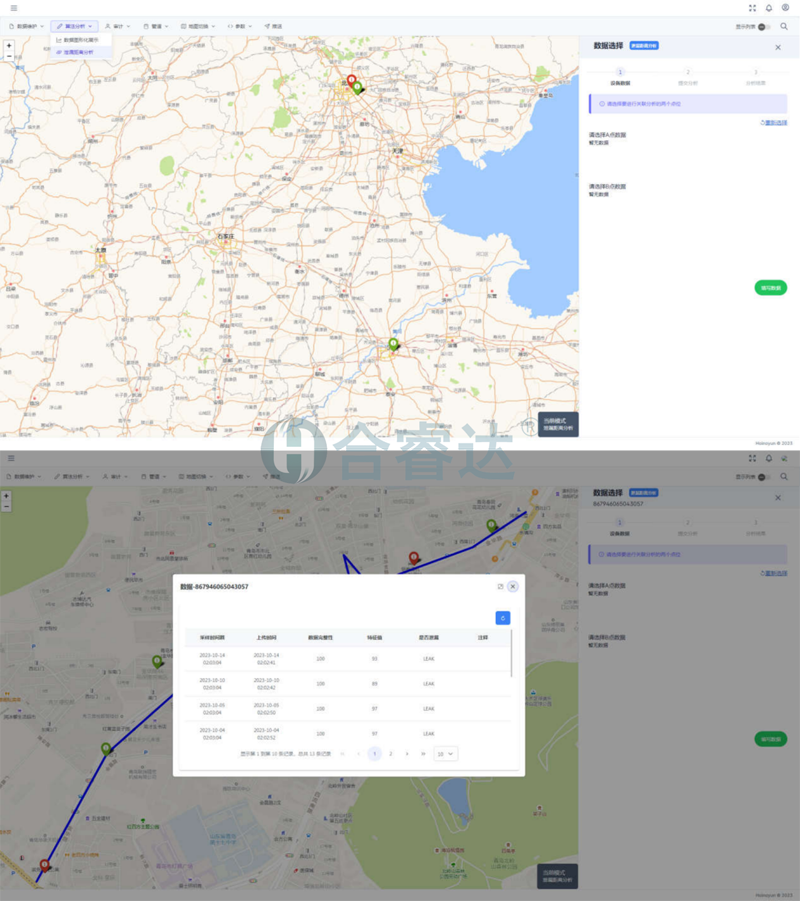Open the notification bell in the top header
This screenshot has height=901, width=800.
(x=769, y=8)
